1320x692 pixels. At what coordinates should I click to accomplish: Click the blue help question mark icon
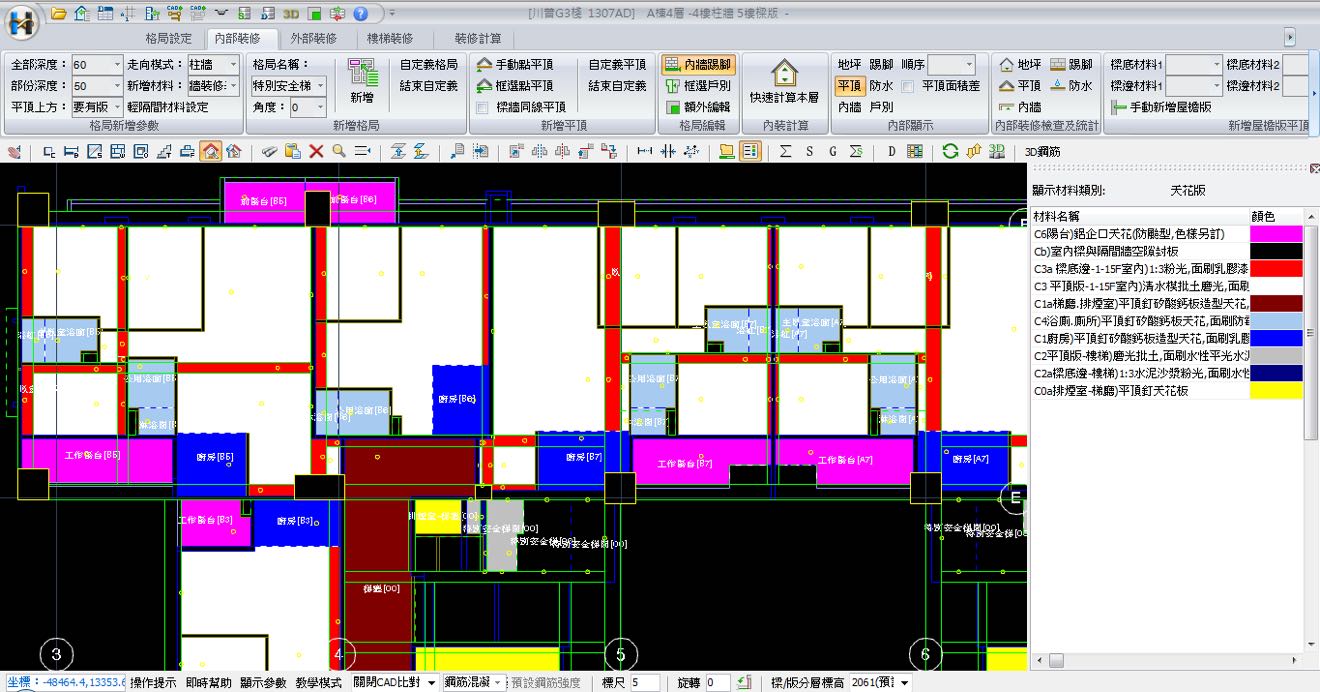tap(360, 14)
